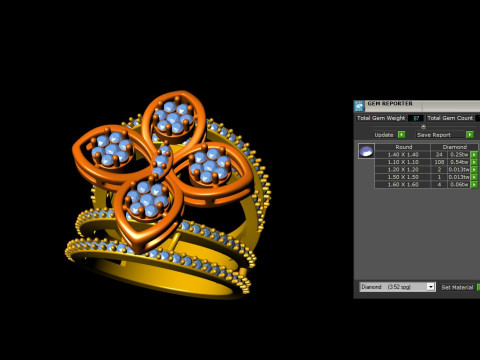This screenshot has height=360, width=480.
Task: Click green arrow for 1.40 X 1.40 row
Action: point(474,155)
